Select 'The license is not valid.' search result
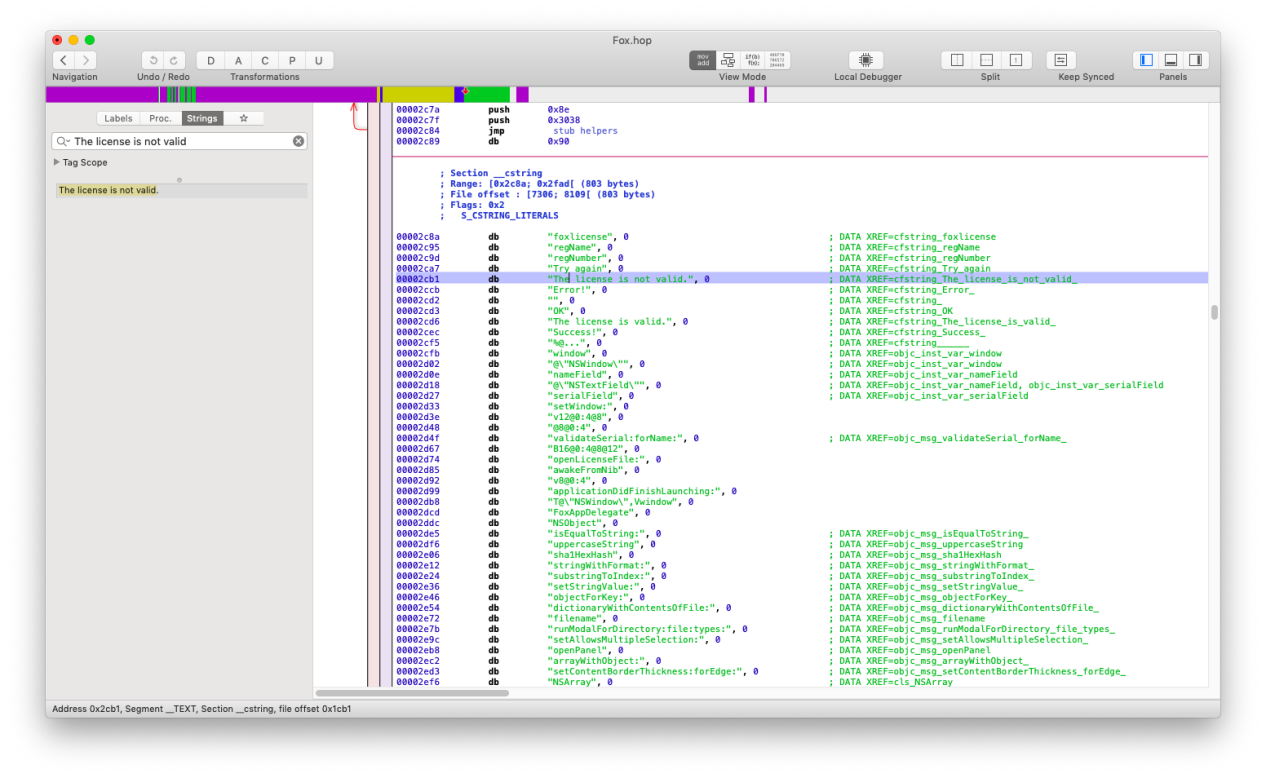Image resolution: width=1266 pixels, height=778 pixels. 108,190
